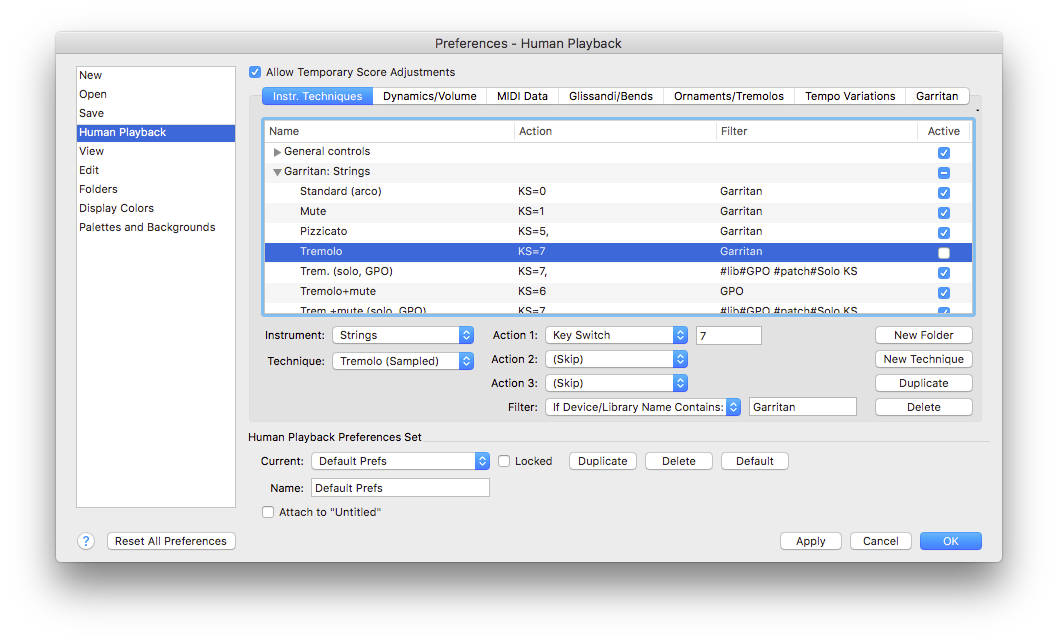
Task: Click the Filter text field containing Garritan
Action: click(803, 407)
